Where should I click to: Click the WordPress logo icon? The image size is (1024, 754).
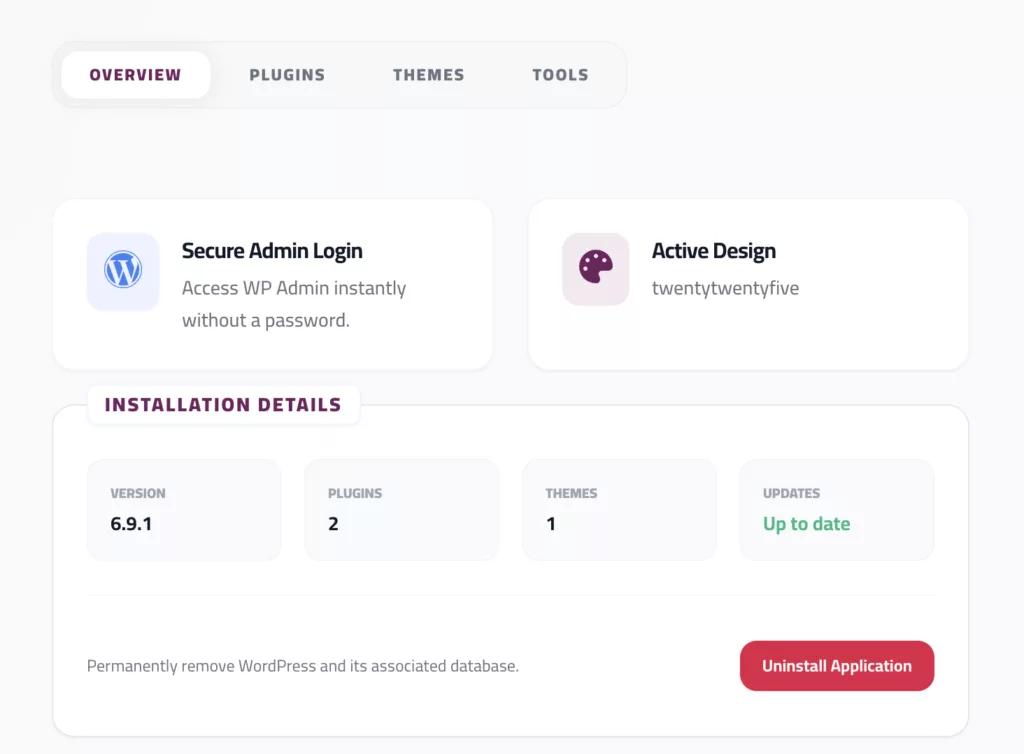pos(123,271)
